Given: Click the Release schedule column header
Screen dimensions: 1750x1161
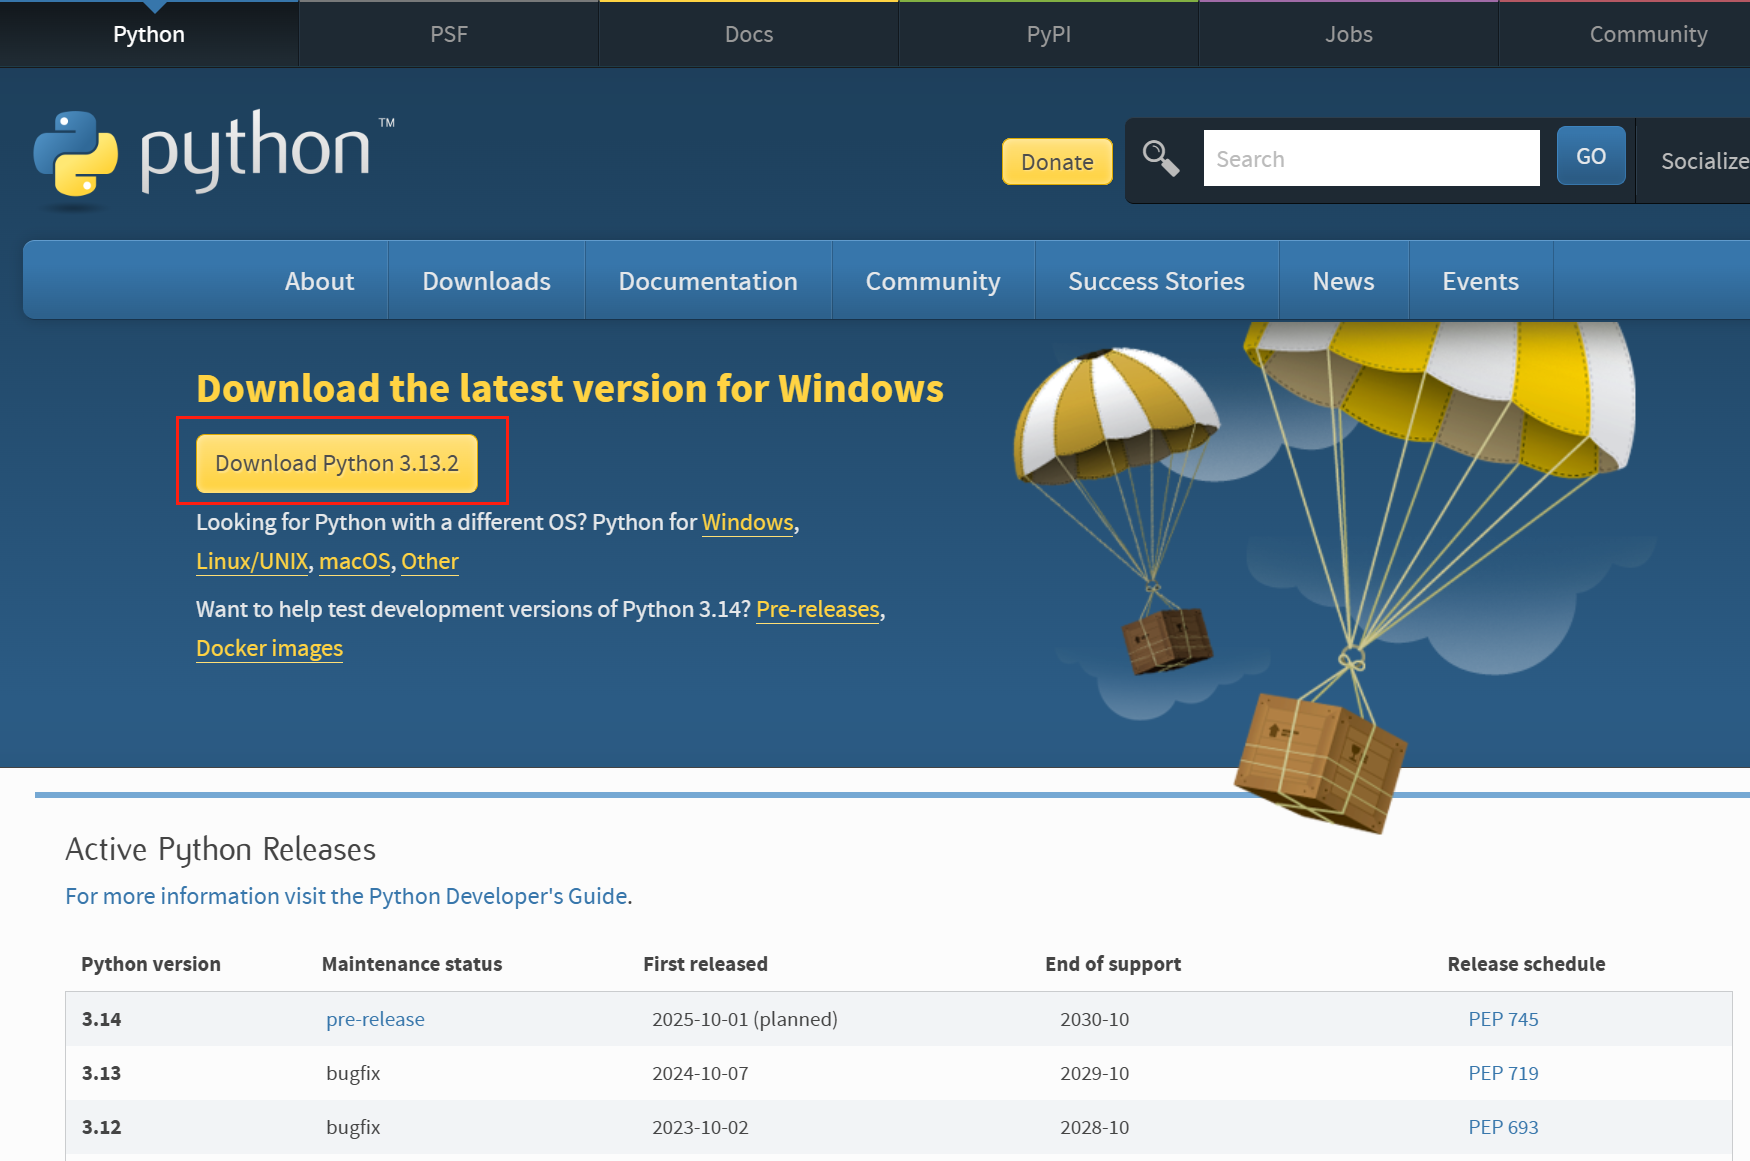Looking at the screenshot, I should tap(1526, 964).
